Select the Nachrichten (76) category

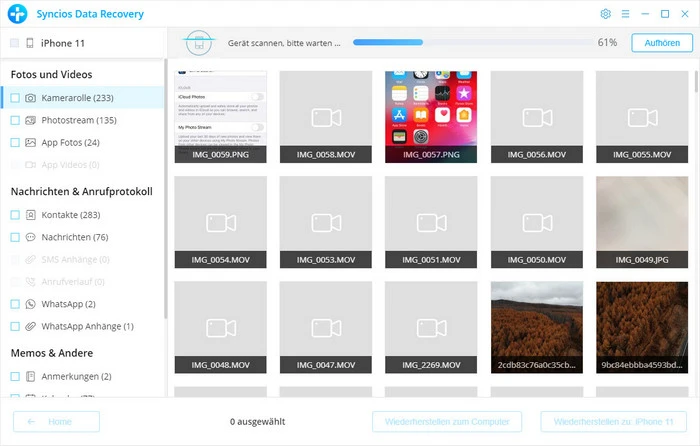tap(74, 237)
